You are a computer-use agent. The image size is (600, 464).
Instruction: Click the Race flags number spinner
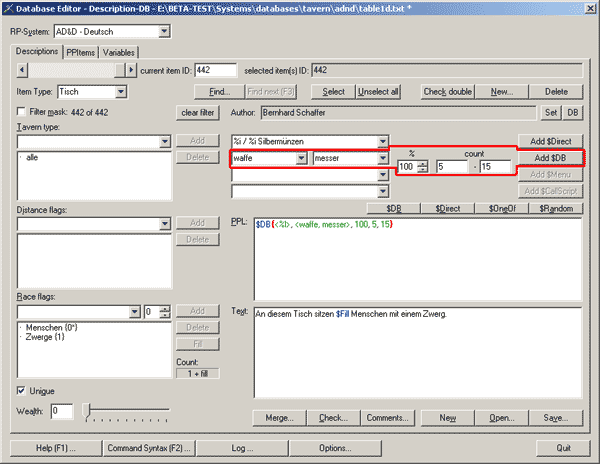[165, 313]
